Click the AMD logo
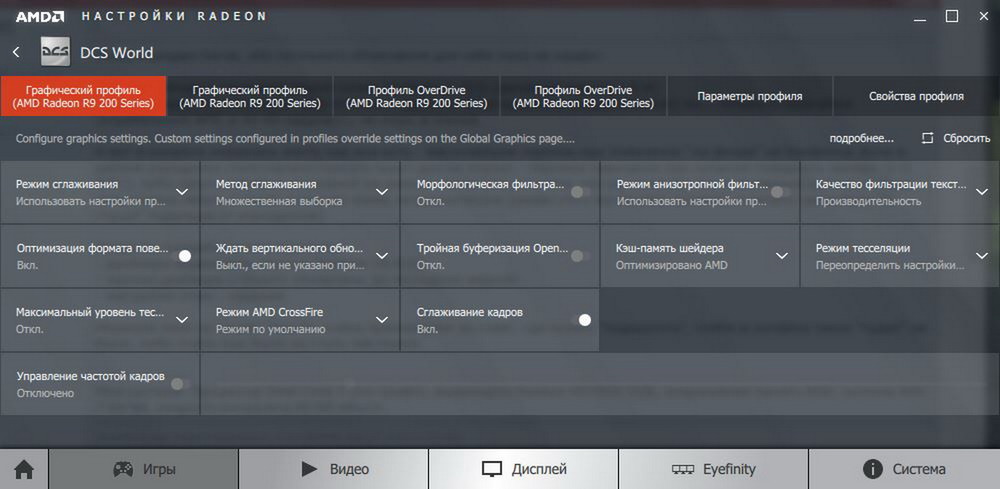 (39, 17)
